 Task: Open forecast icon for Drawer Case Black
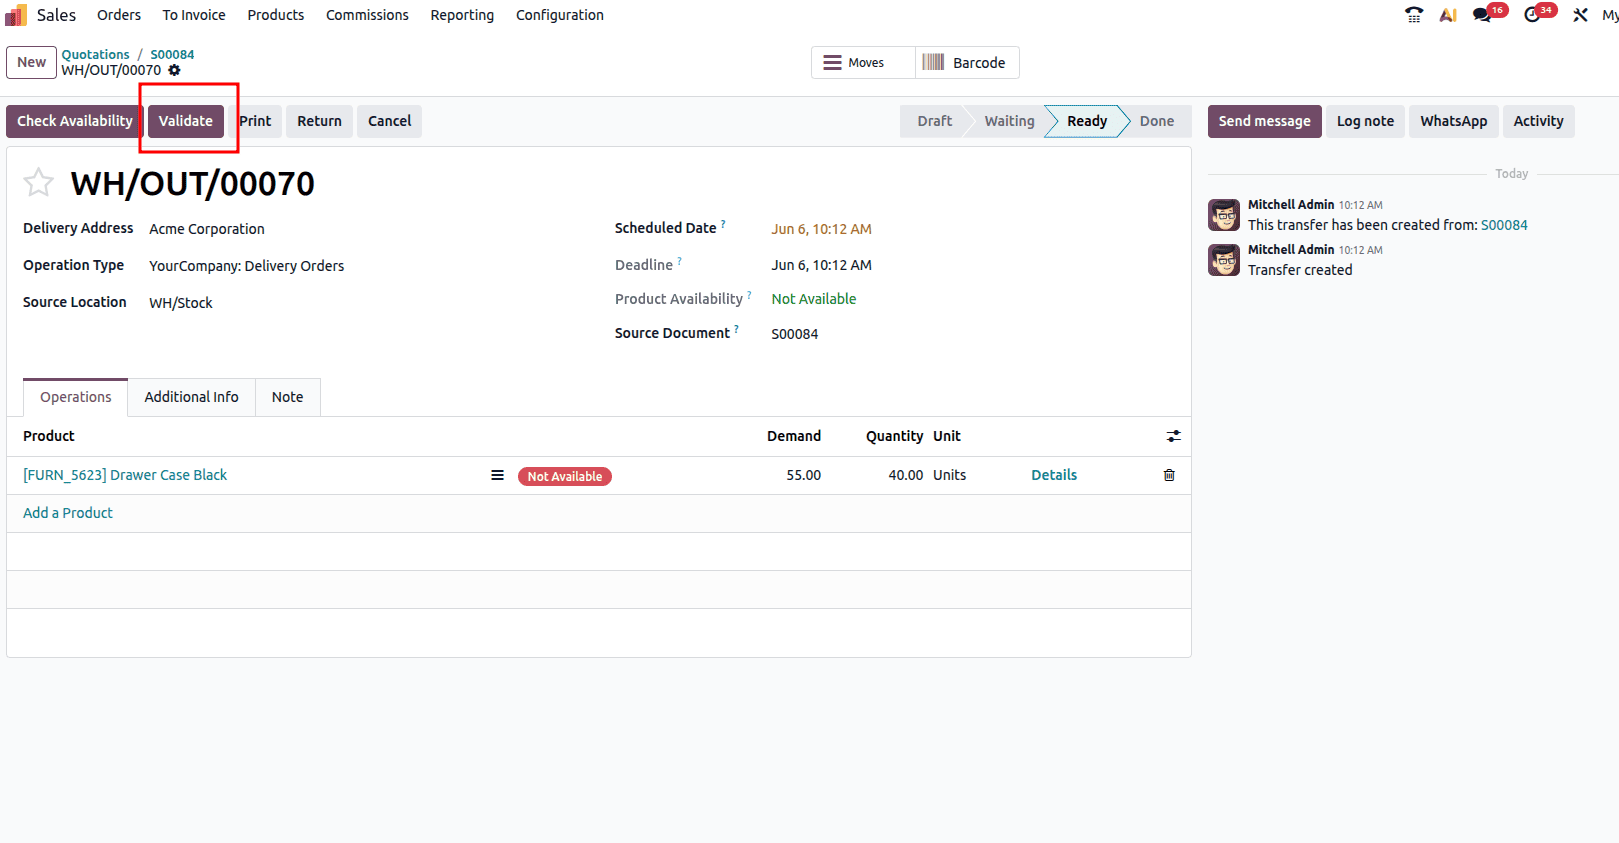click(497, 475)
